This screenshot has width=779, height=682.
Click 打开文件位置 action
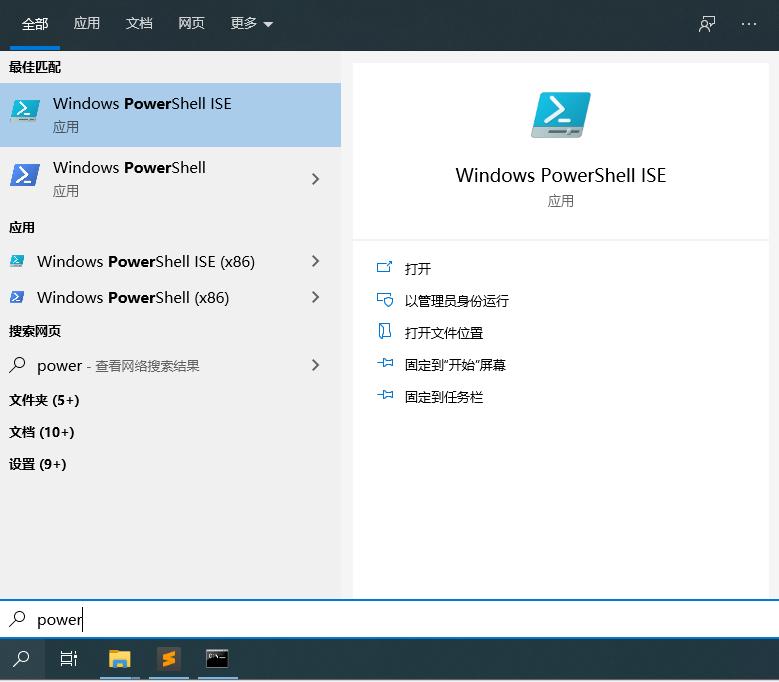[443, 333]
